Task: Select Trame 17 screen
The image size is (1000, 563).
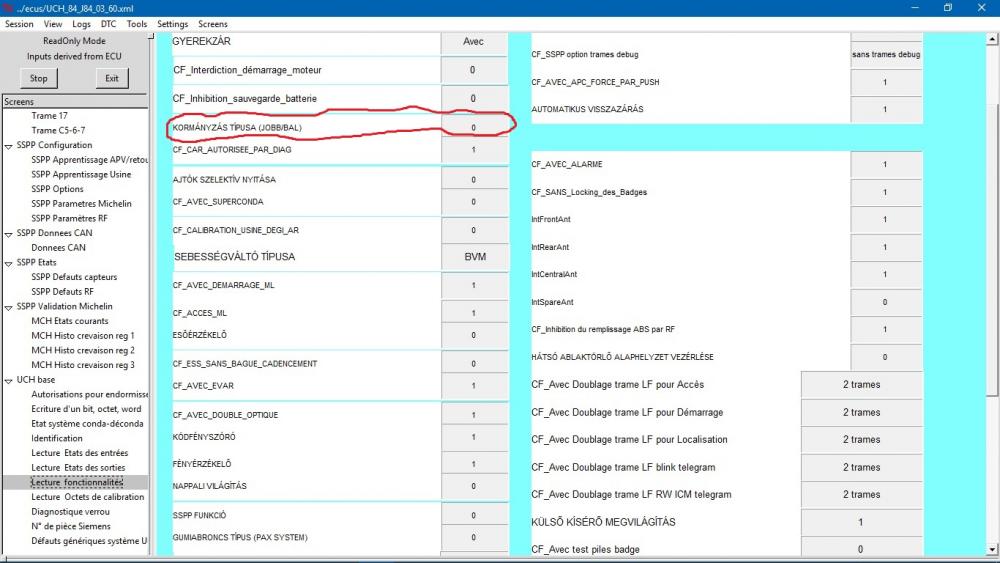Action: 49,115
